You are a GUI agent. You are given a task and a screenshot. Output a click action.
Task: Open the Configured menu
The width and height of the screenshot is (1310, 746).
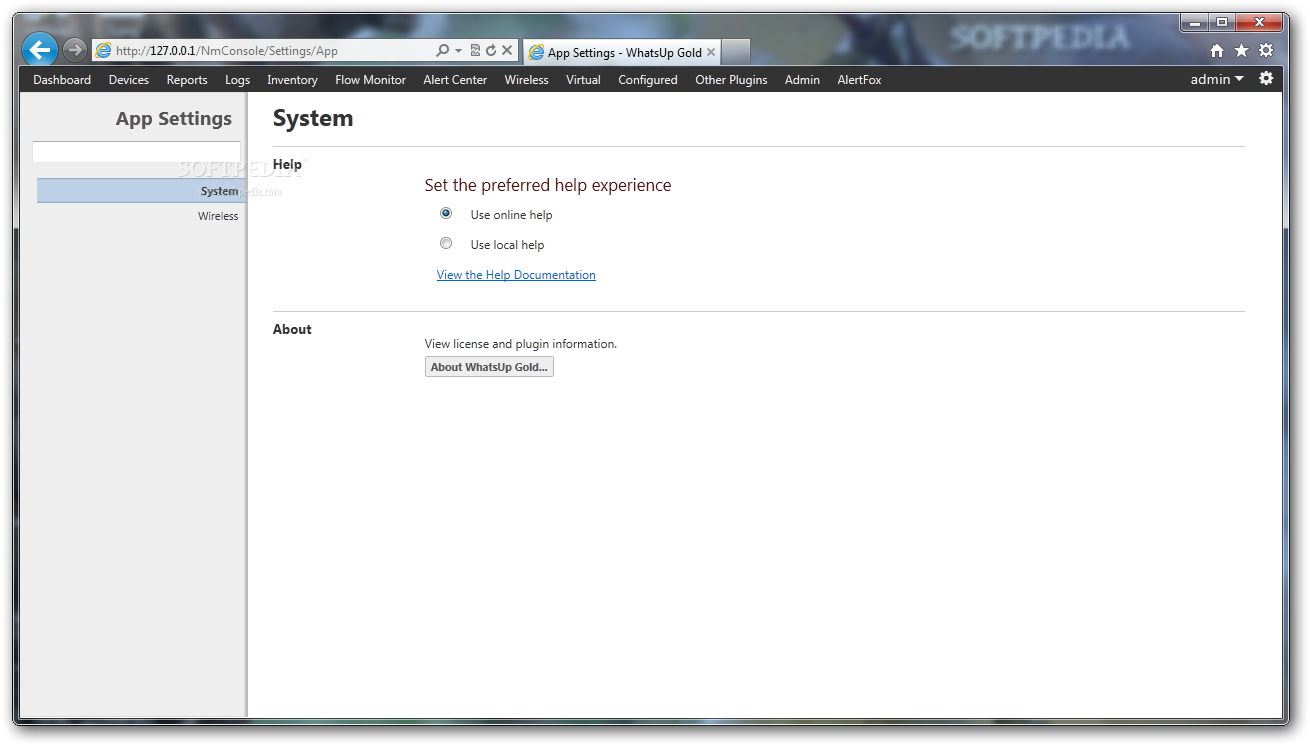pos(648,80)
